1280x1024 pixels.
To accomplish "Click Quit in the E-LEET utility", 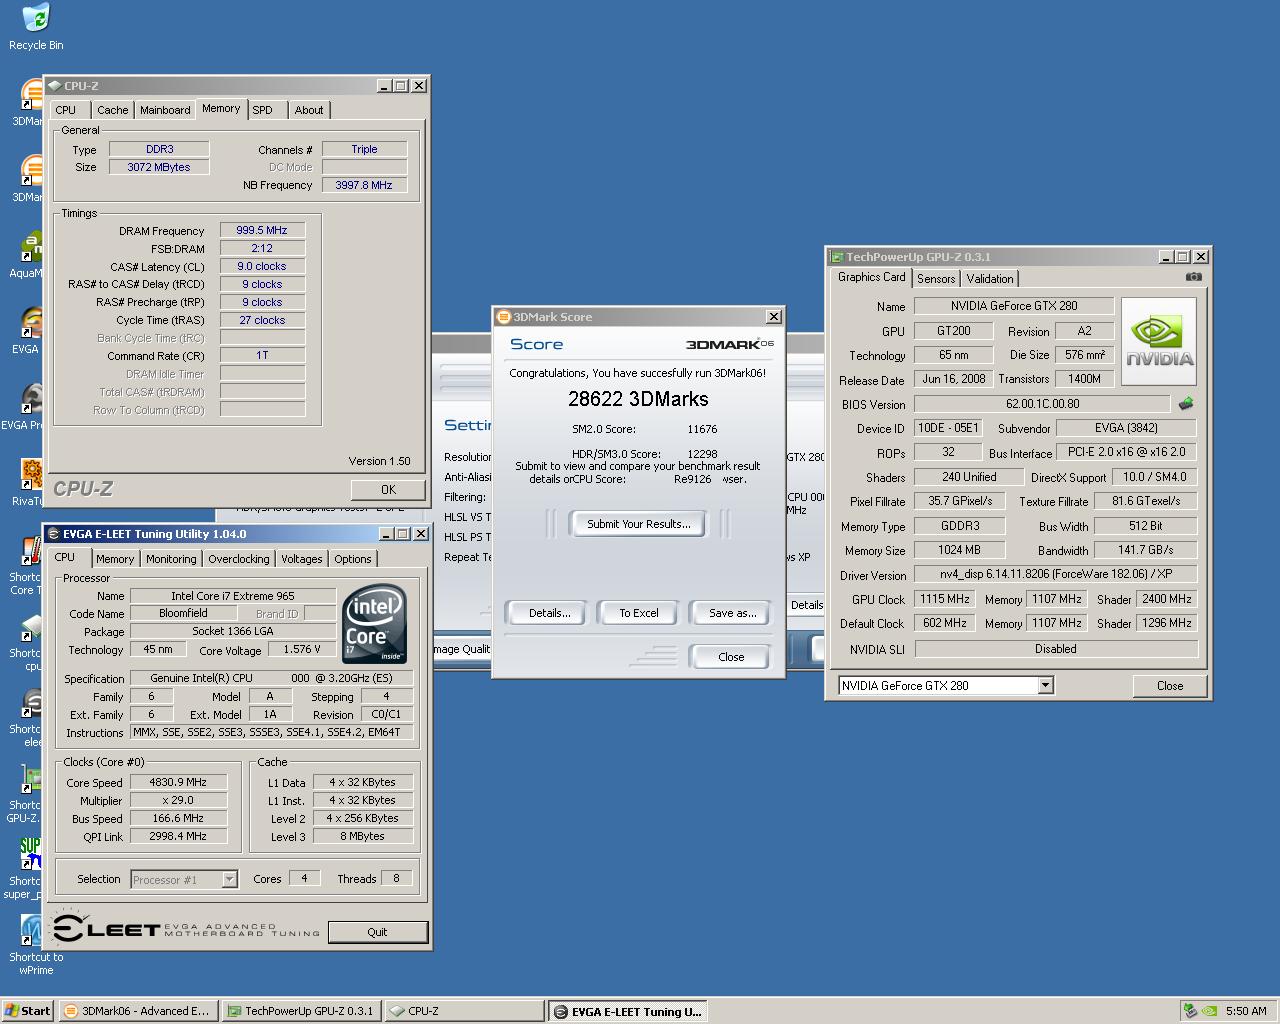I will 377,932.
